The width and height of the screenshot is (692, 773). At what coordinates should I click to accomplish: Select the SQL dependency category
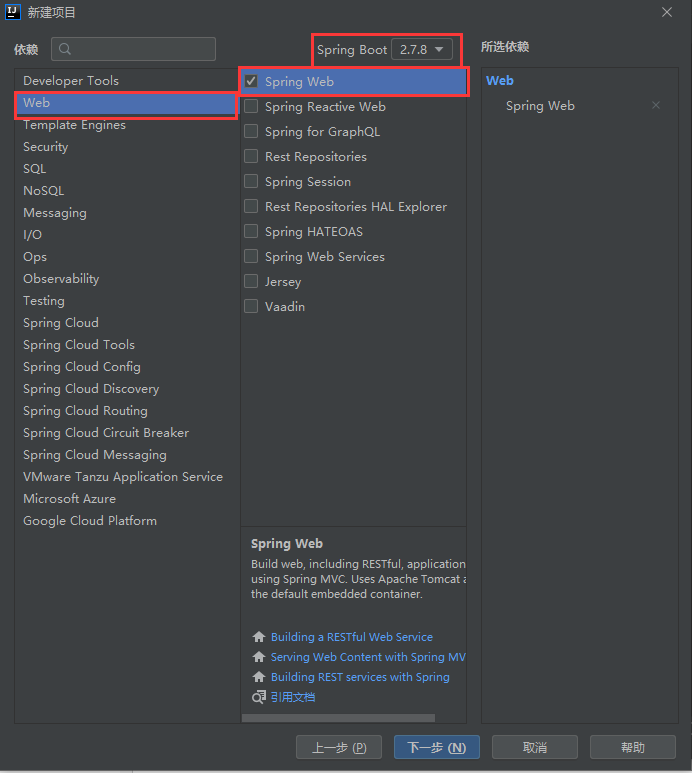[x=35, y=169]
